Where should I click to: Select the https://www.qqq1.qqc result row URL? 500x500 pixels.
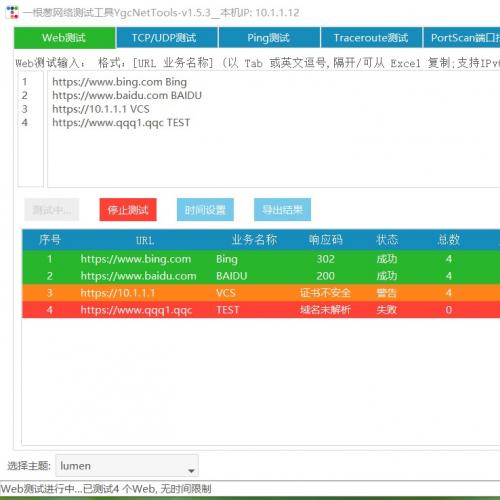[136, 310]
